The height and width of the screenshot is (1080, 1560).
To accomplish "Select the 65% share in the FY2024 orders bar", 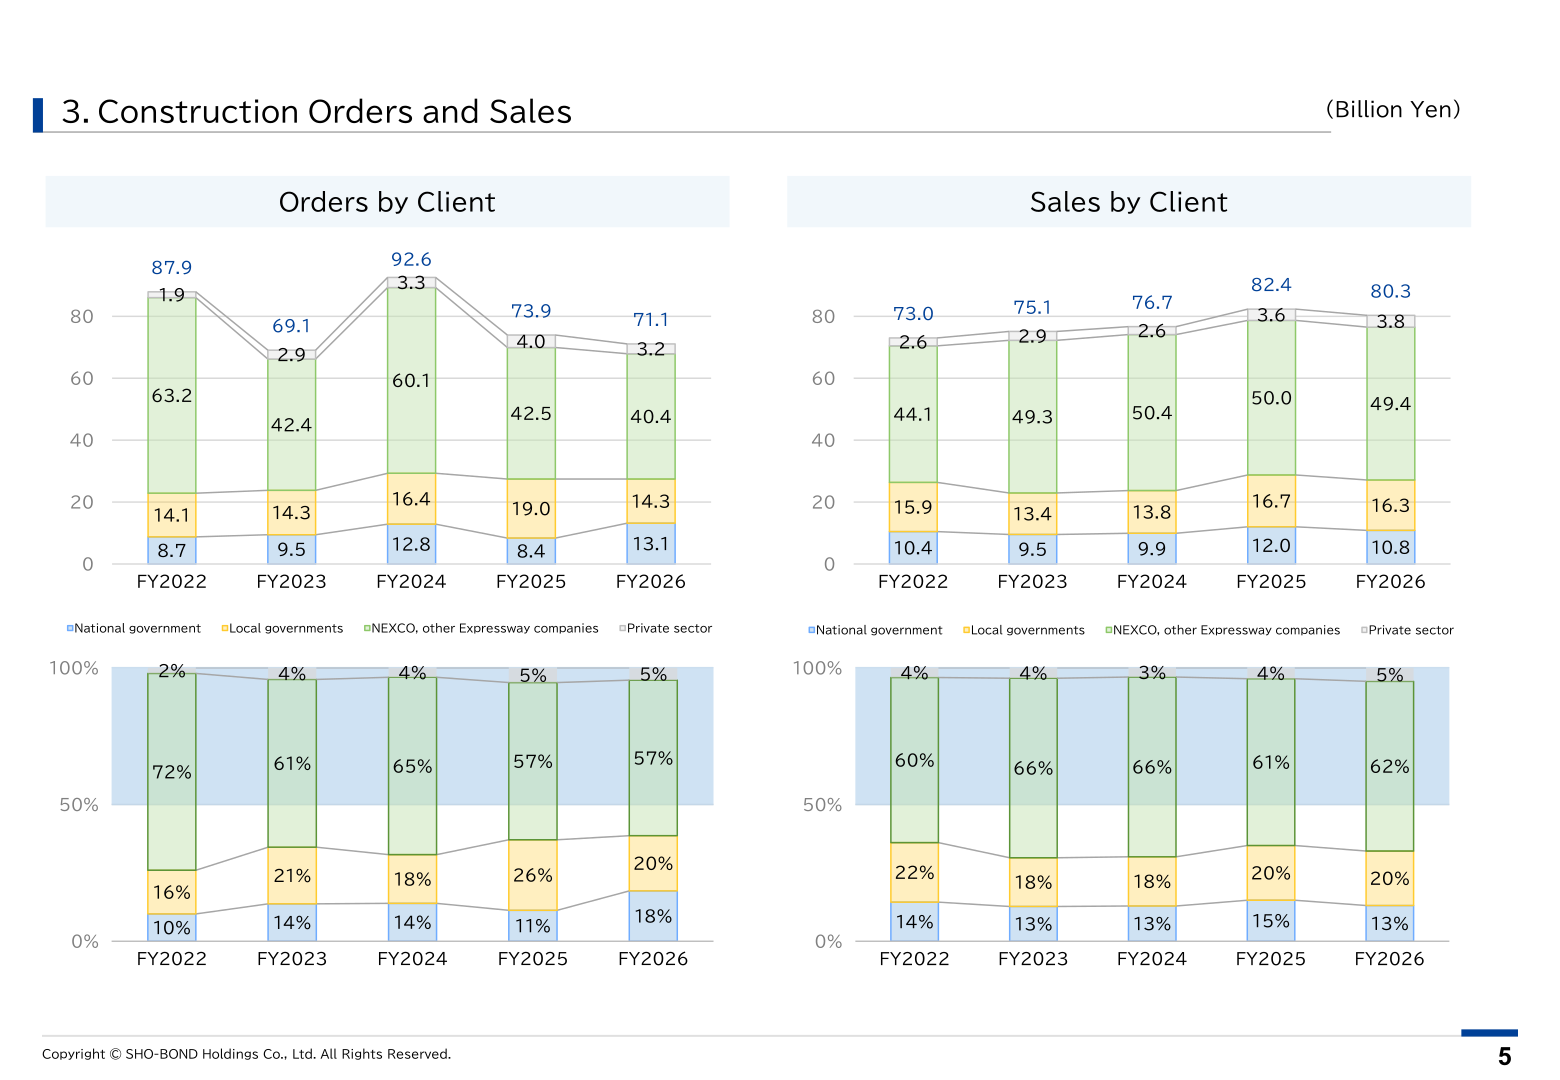I will 412,767.
